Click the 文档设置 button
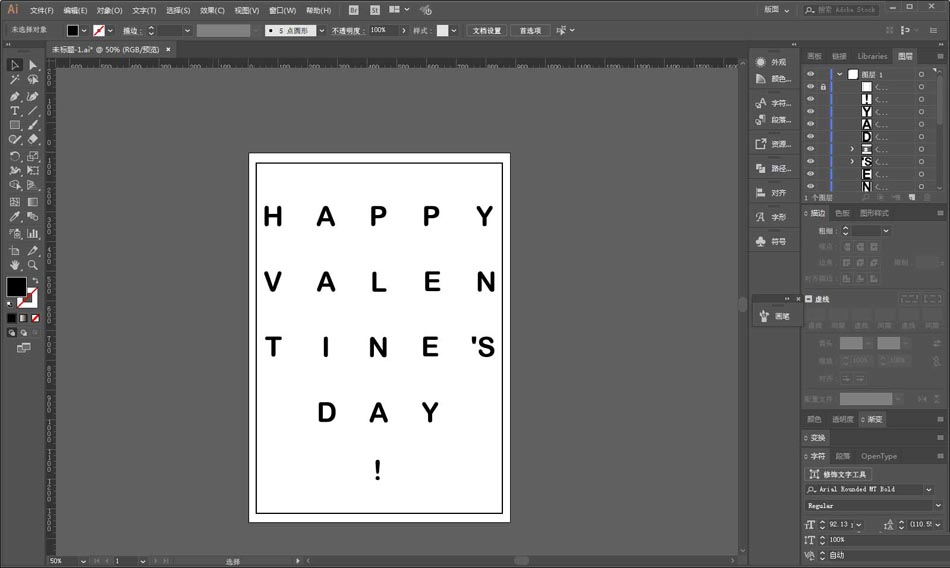The image size is (950, 568). [487, 31]
